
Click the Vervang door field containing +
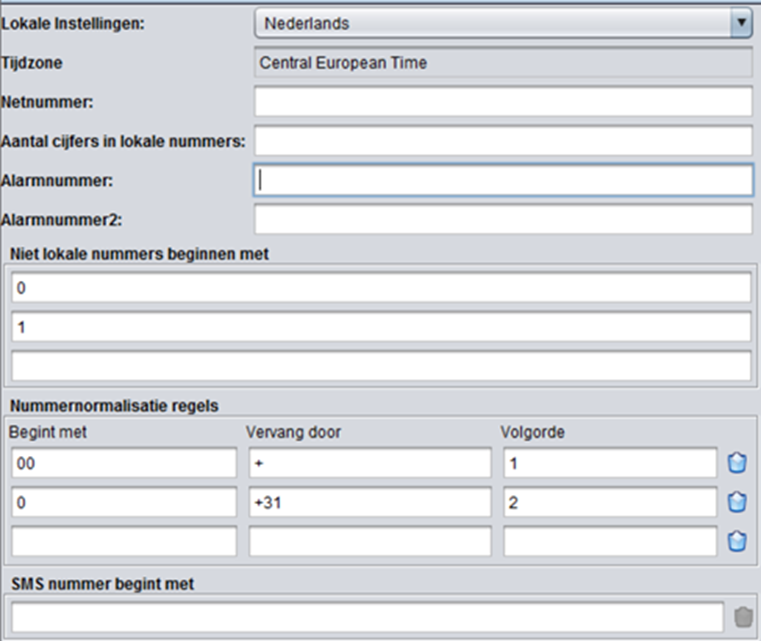pos(370,463)
